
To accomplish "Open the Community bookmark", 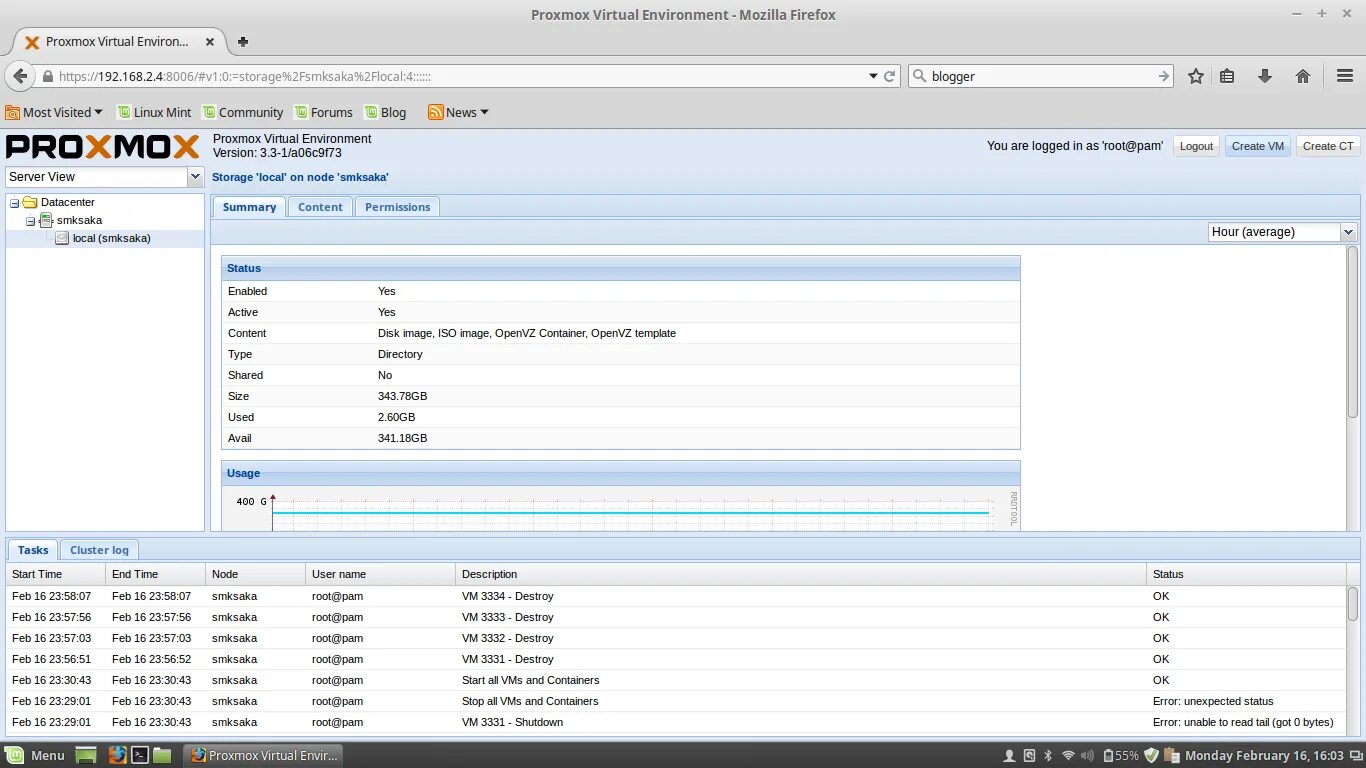I will [243, 112].
